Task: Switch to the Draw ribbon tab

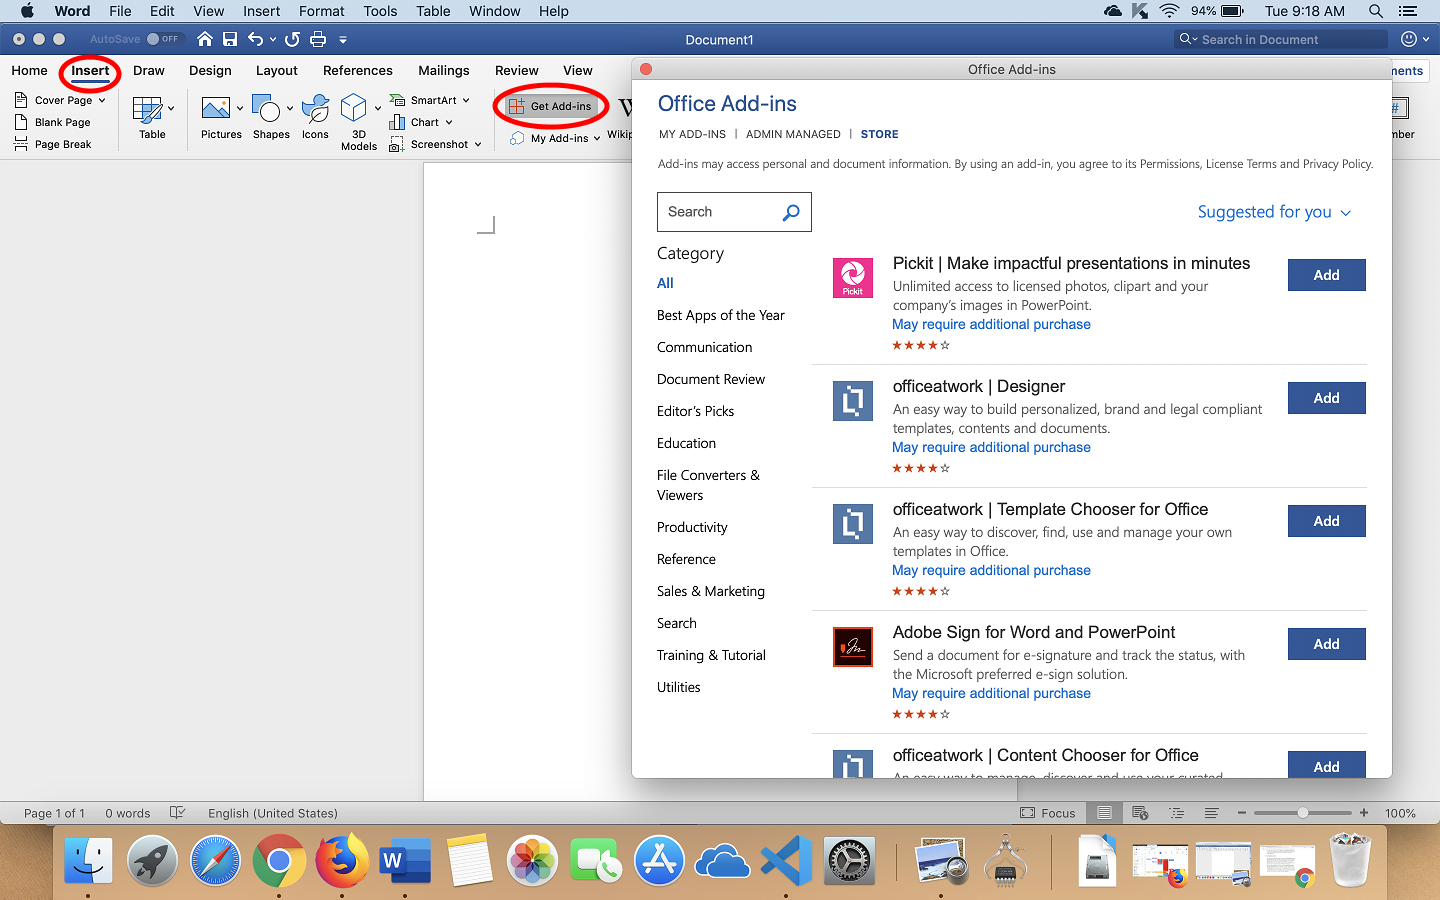Action: tap(149, 70)
